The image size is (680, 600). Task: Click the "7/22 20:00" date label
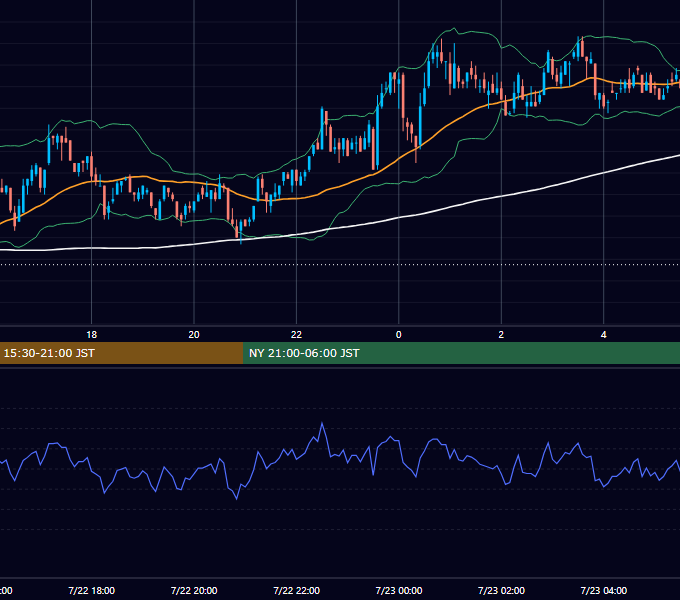(x=194, y=590)
